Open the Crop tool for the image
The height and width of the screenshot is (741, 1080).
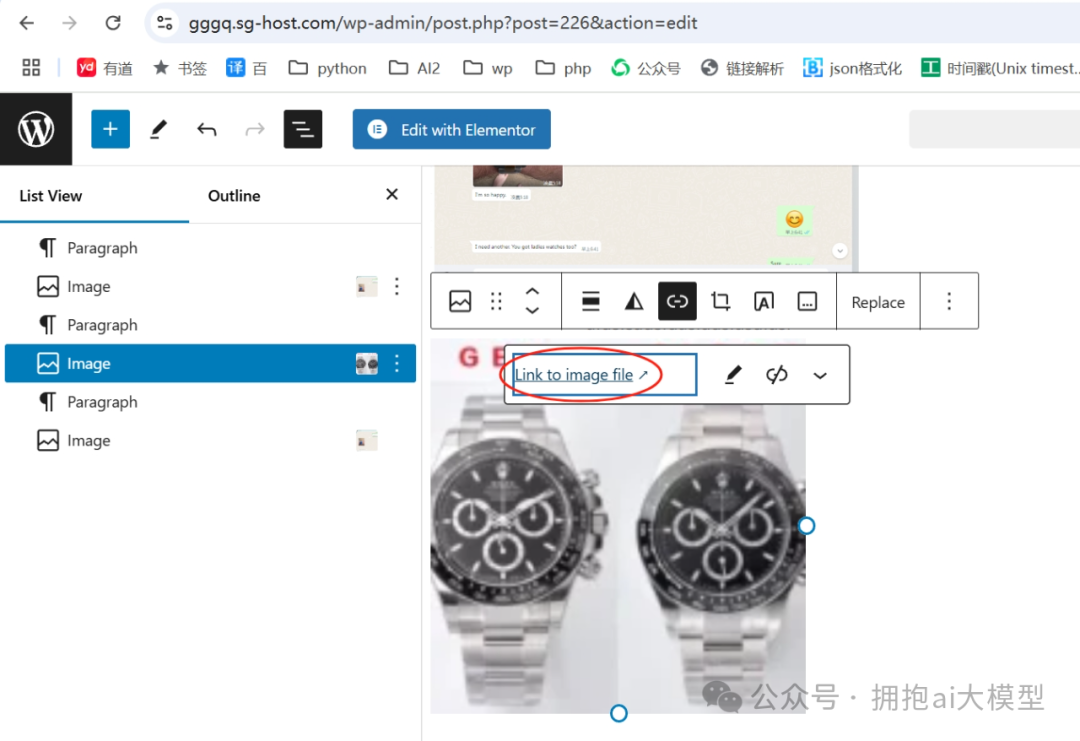[x=721, y=300]
